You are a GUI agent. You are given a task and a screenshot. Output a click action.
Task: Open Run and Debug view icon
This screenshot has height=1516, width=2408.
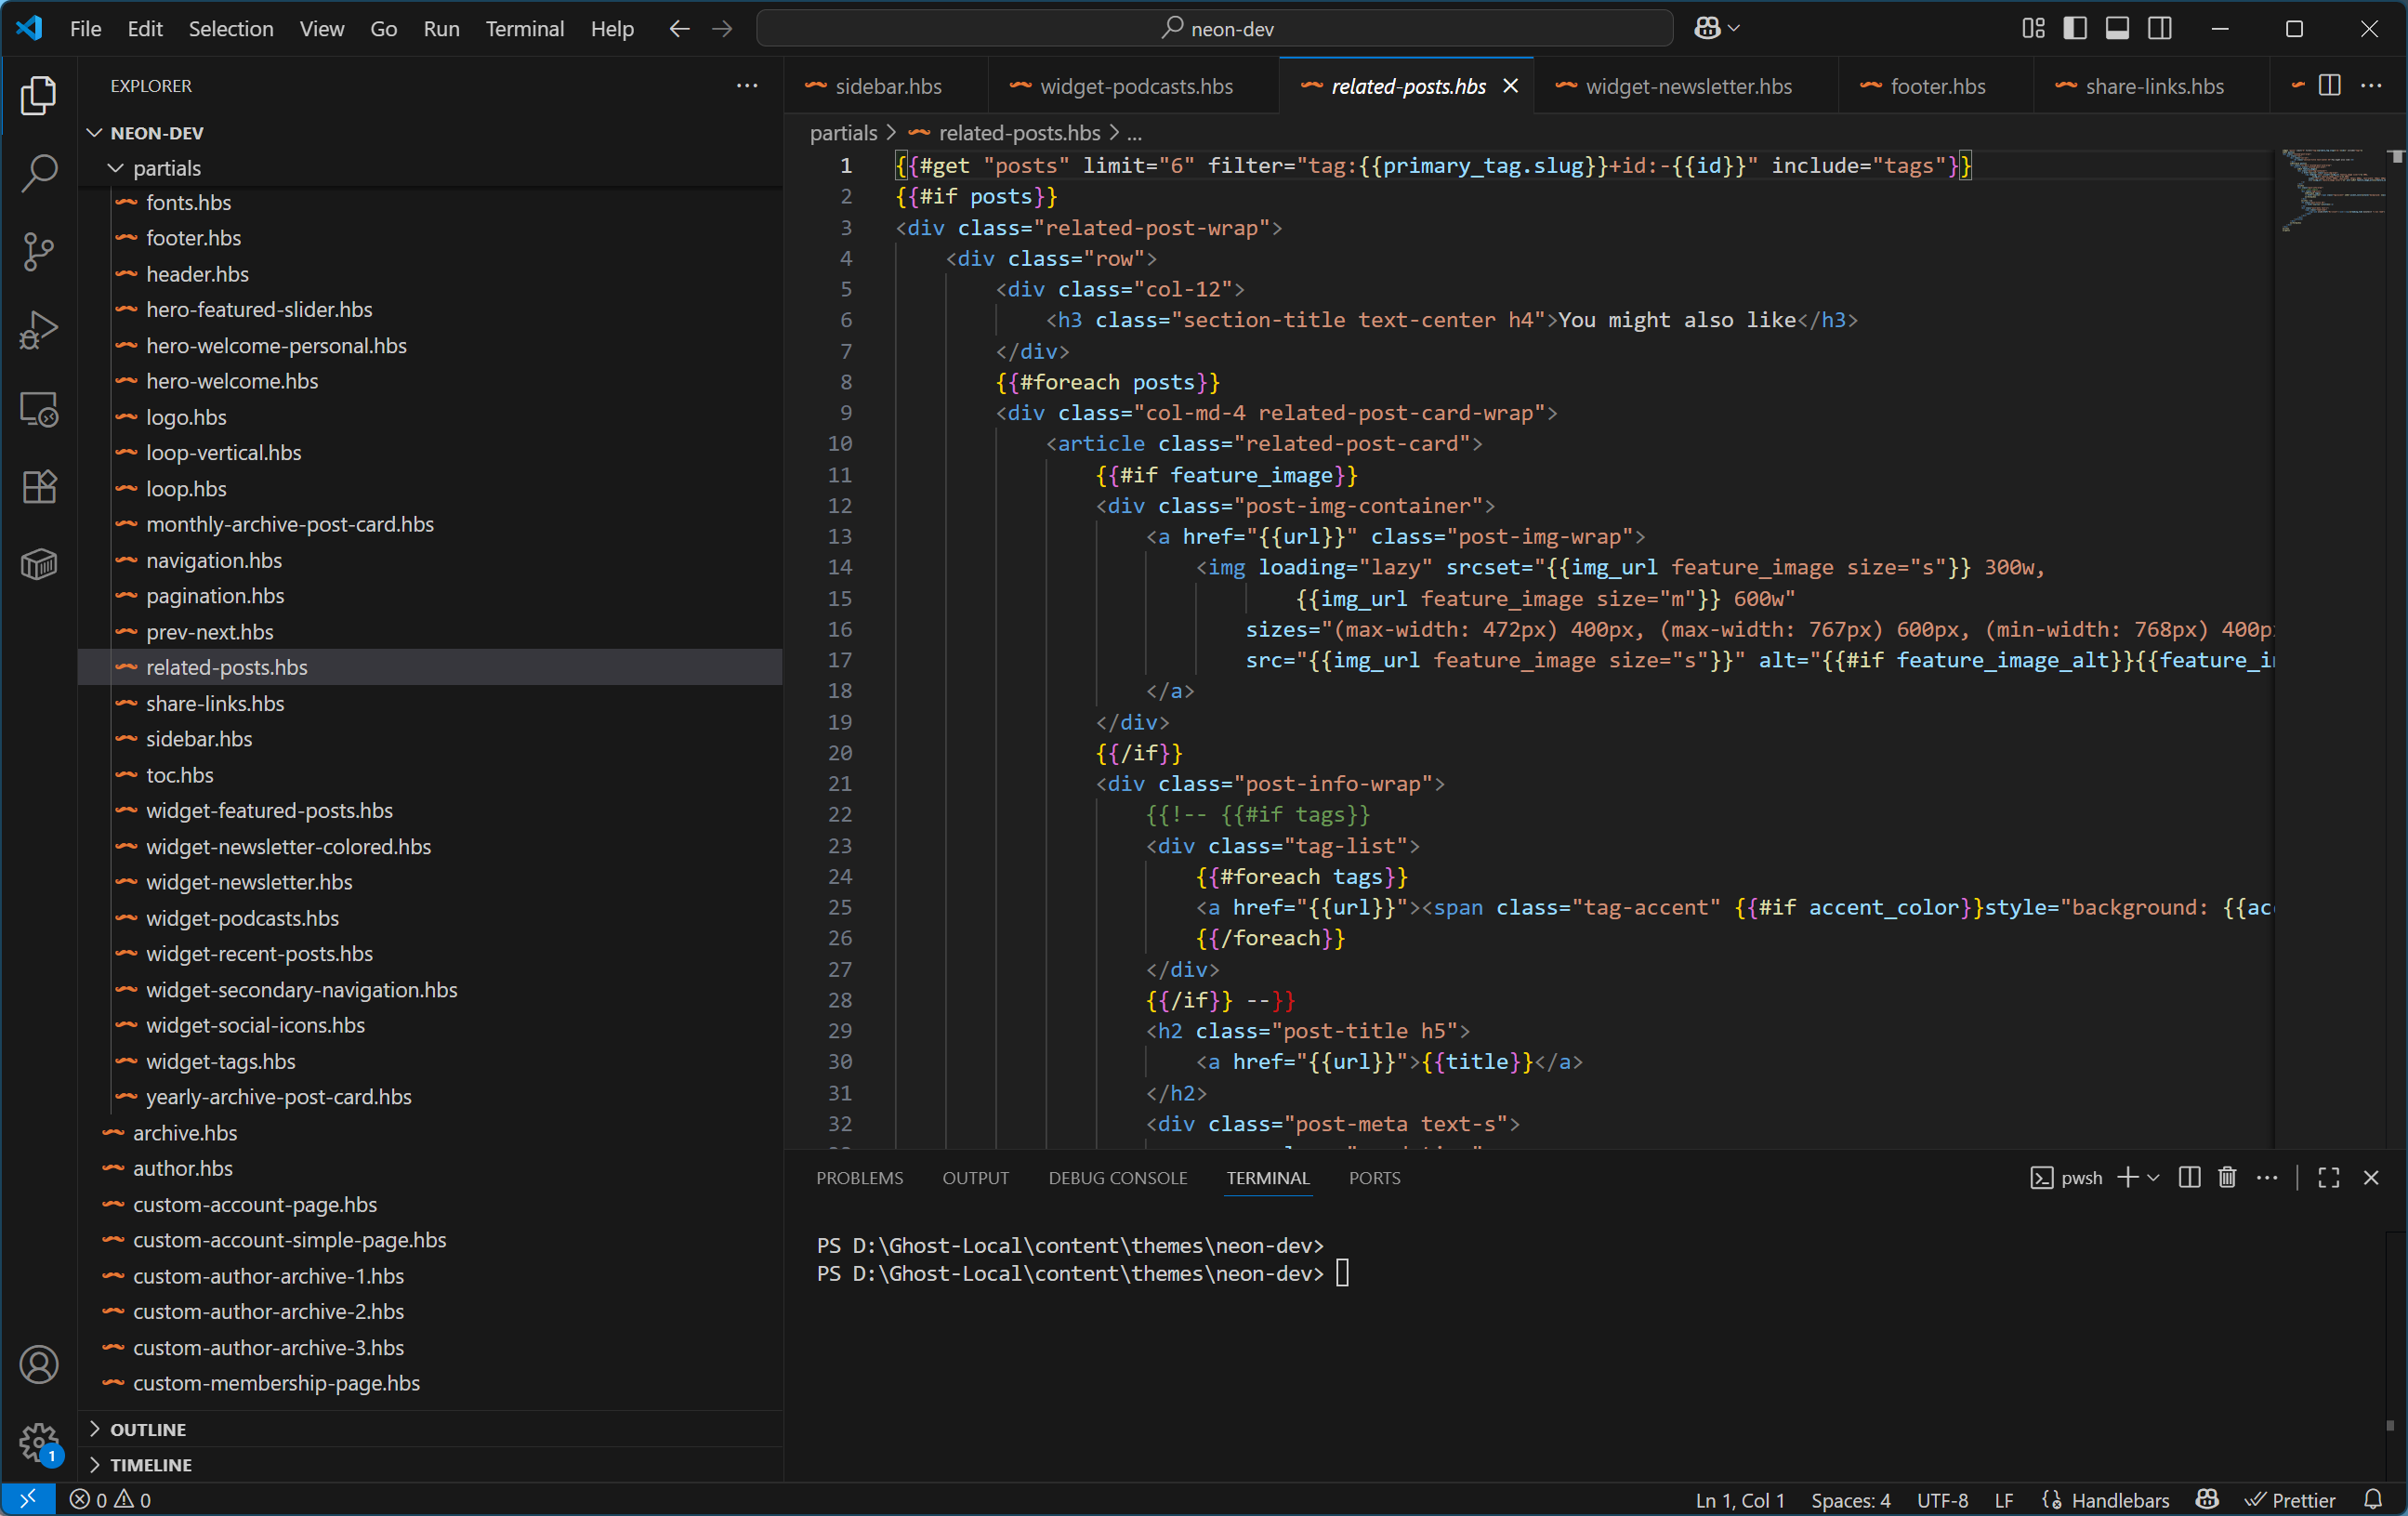38,329
